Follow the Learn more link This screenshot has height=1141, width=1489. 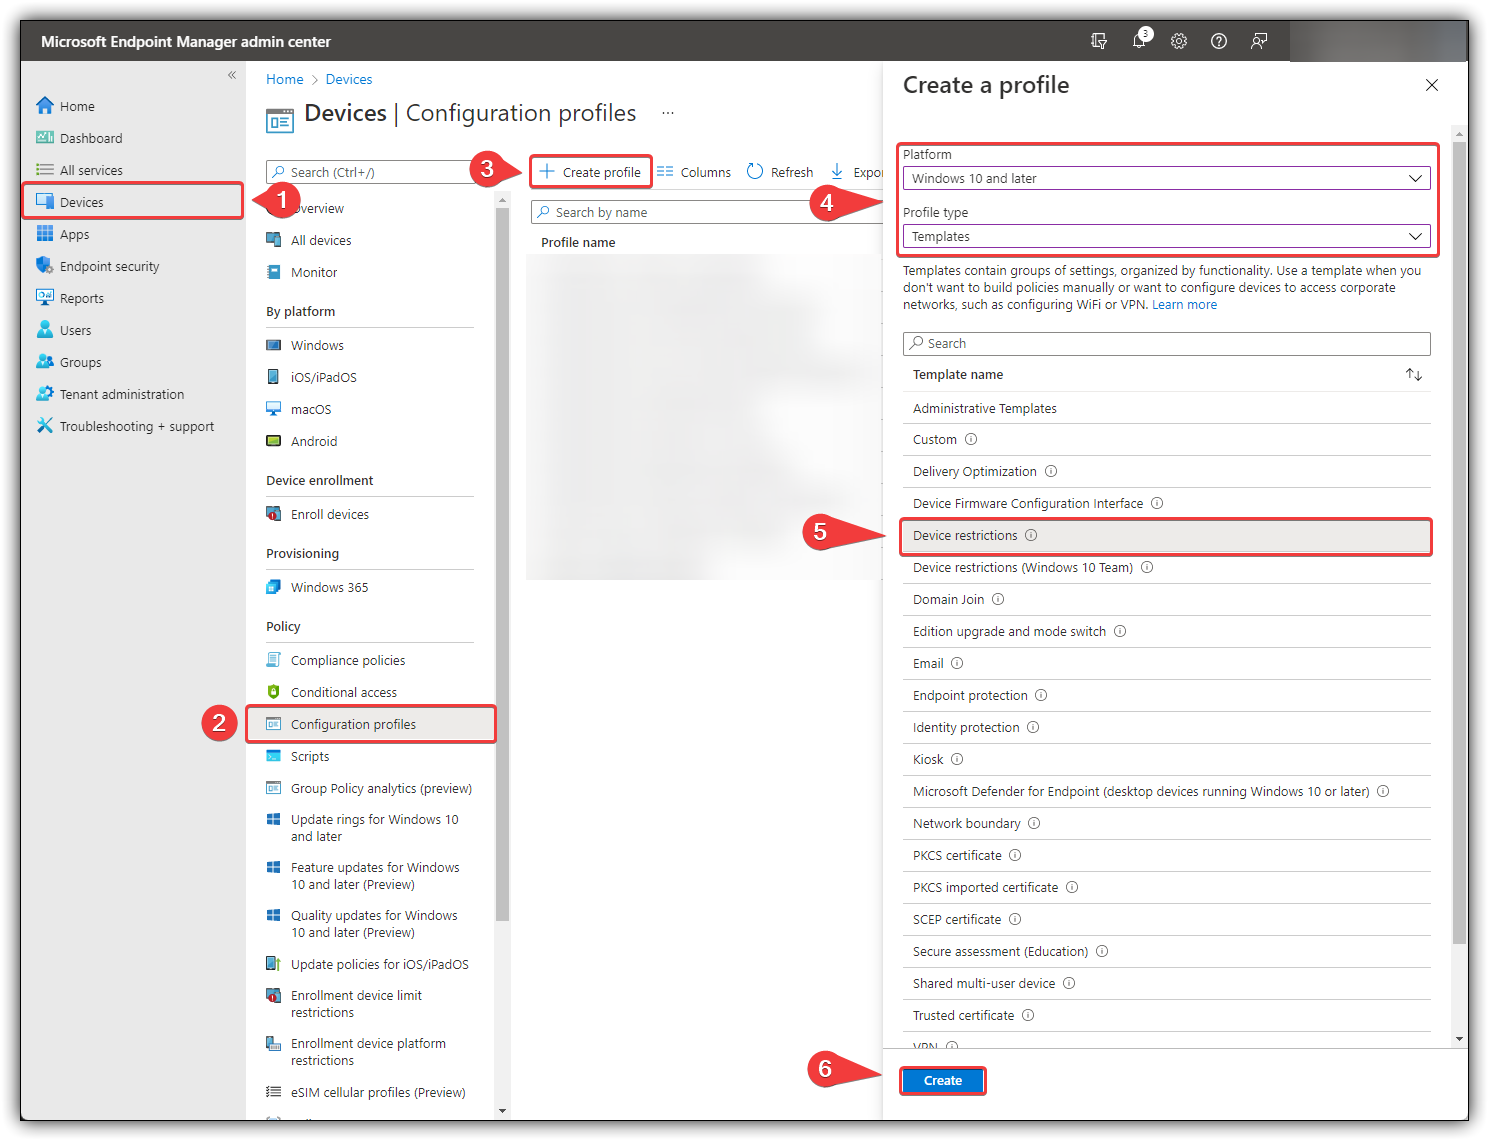coord(1184,305)
